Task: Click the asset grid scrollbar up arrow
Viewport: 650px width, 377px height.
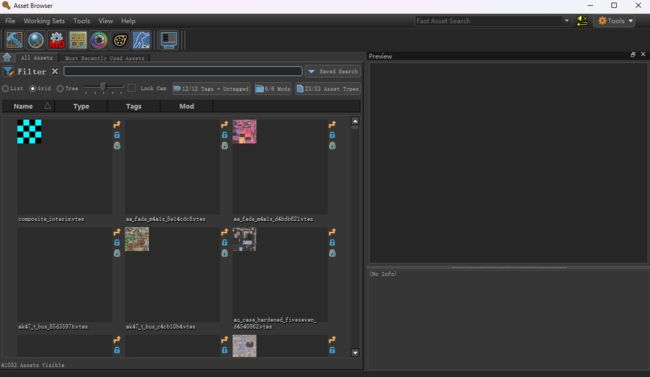Action: coord(355,122)
